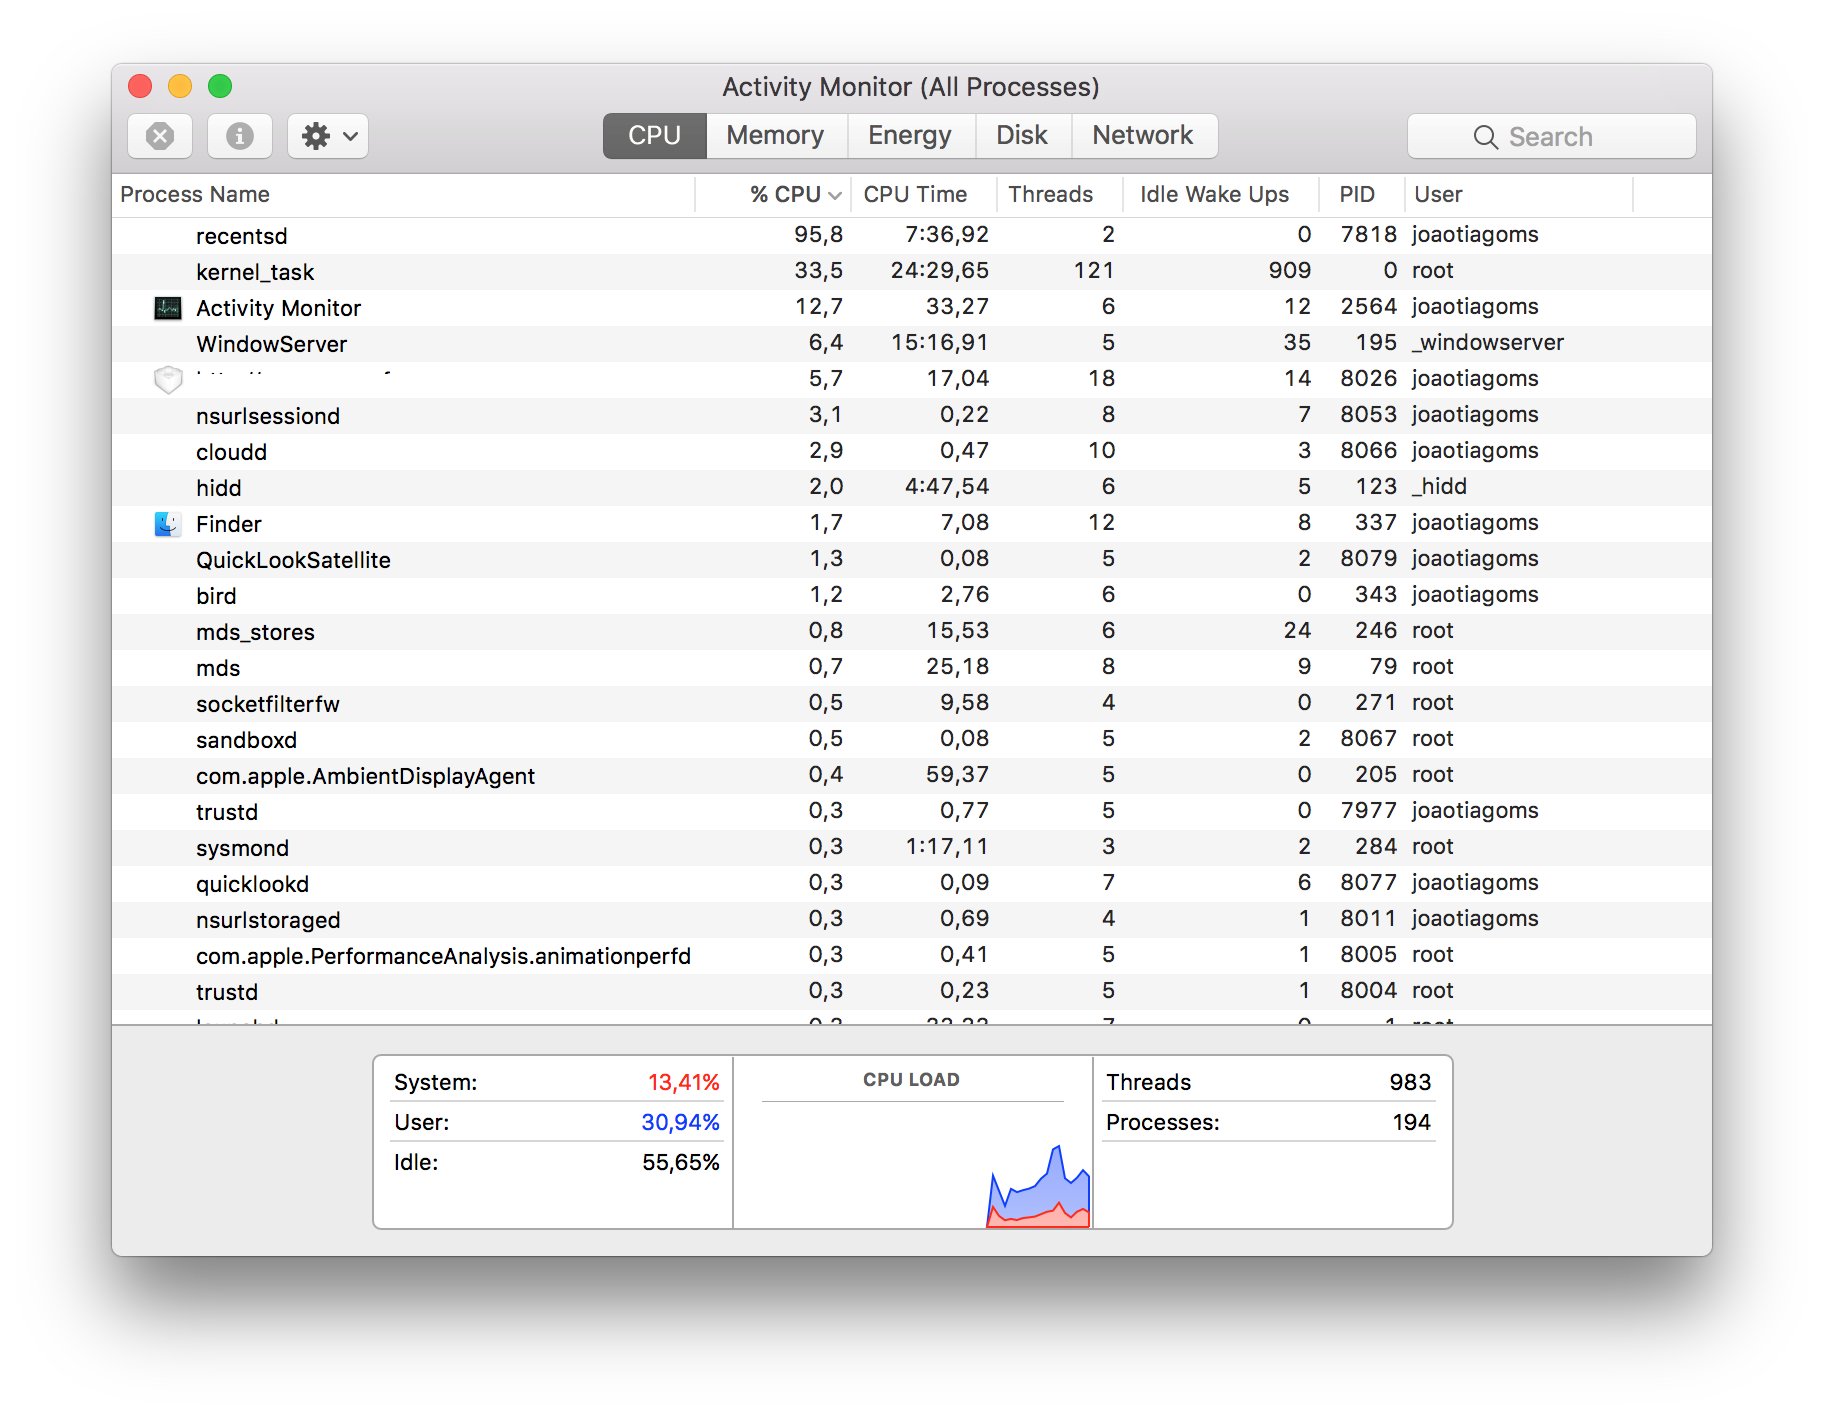Select the nsurlstoraged process

(268, 920)
